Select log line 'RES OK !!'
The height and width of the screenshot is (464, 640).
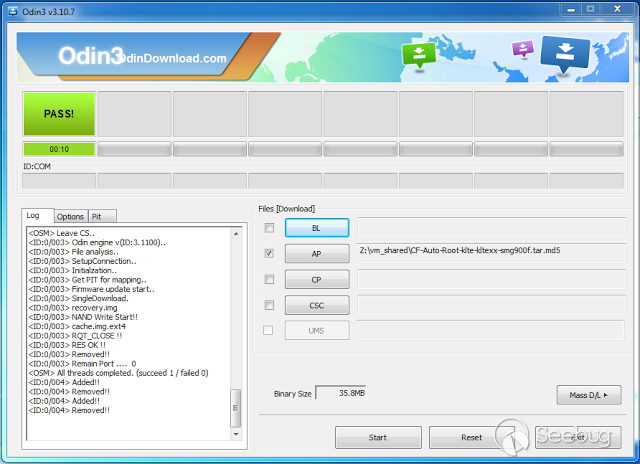[67, 345]
